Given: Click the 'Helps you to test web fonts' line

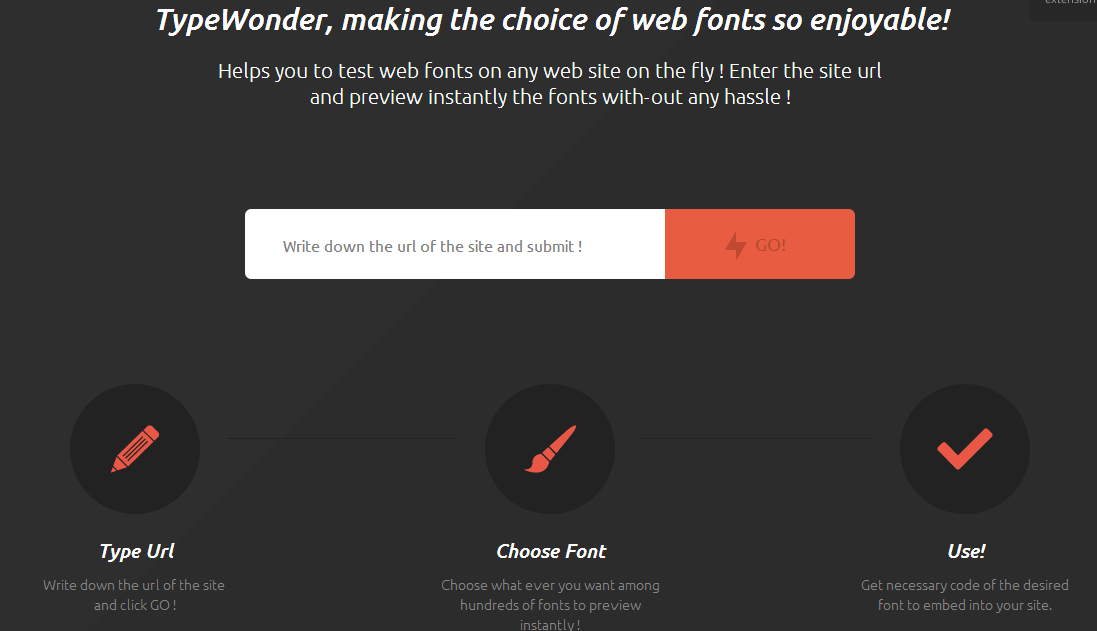Looking at the screenshot, I should point(549,72).
